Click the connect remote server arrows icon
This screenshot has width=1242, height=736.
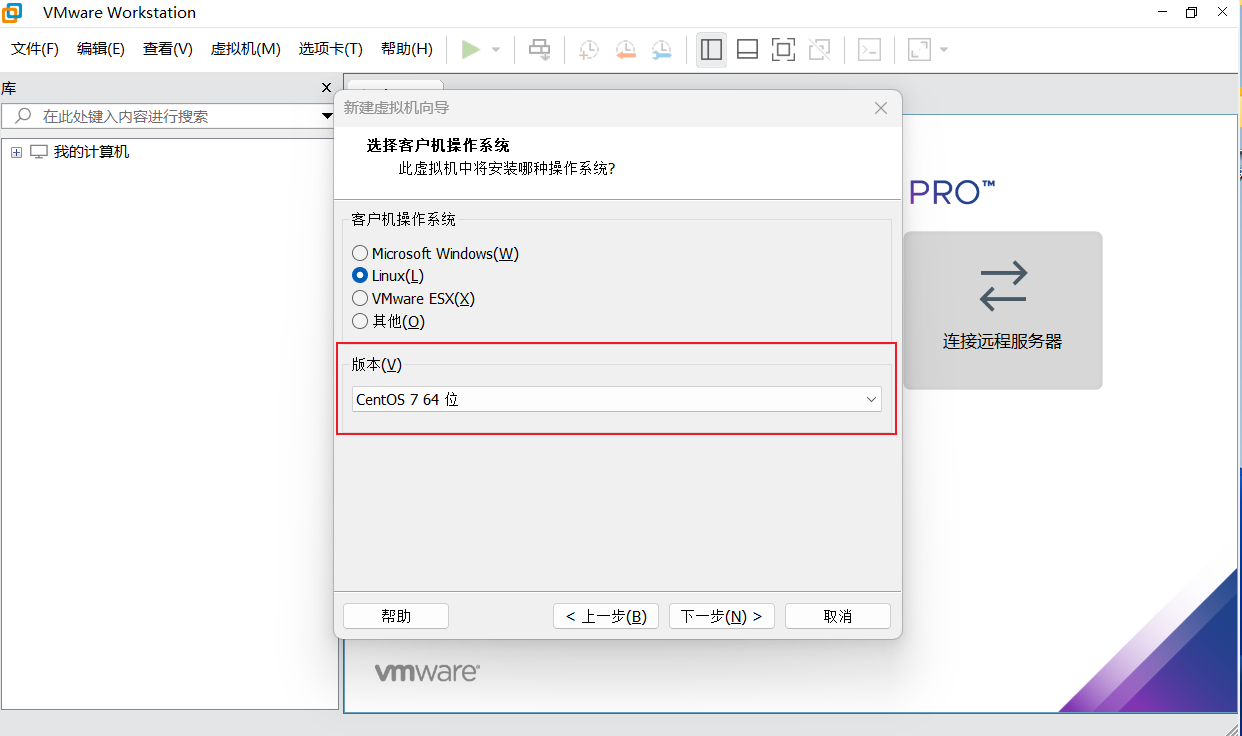1003,285
